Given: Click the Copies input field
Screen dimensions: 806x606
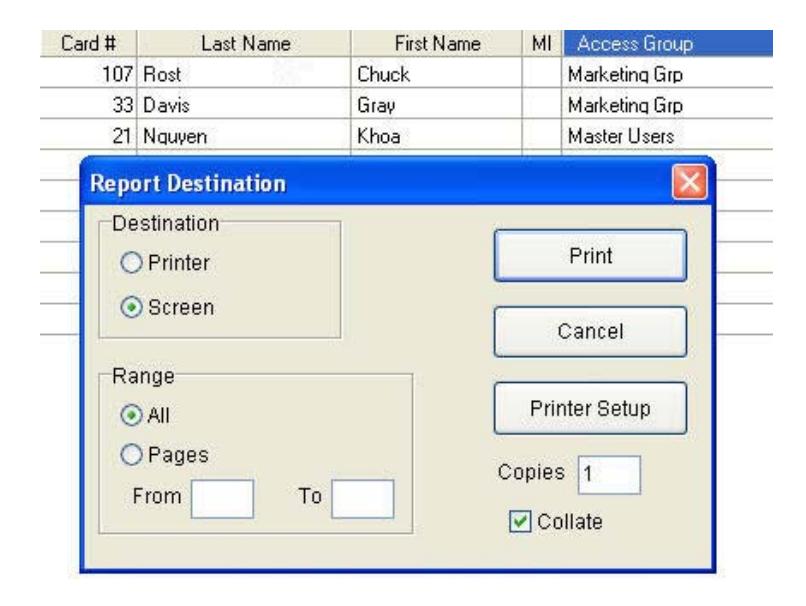Looking at the screenshot, I should tap(610, 475).
